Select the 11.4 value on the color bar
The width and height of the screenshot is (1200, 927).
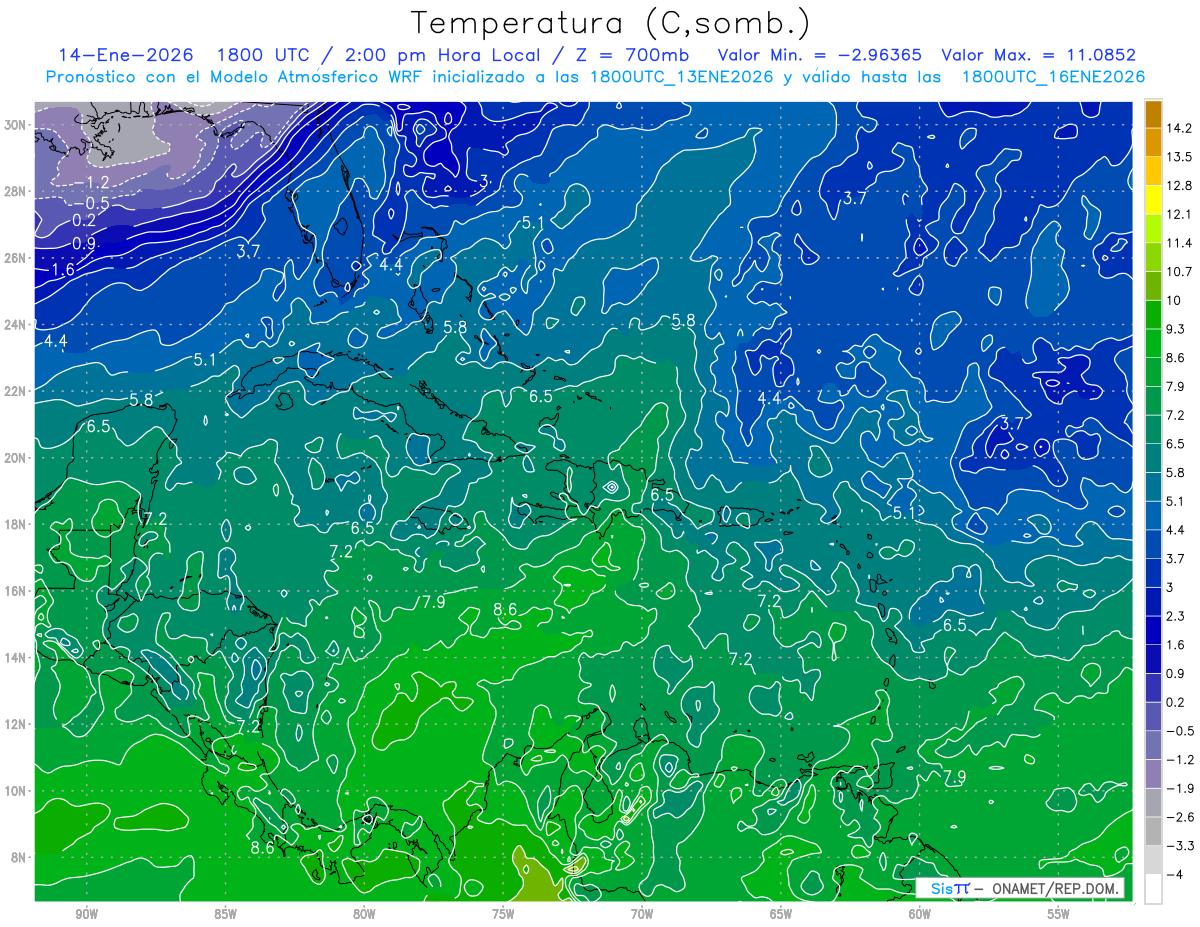click(x=1178, y=243)
